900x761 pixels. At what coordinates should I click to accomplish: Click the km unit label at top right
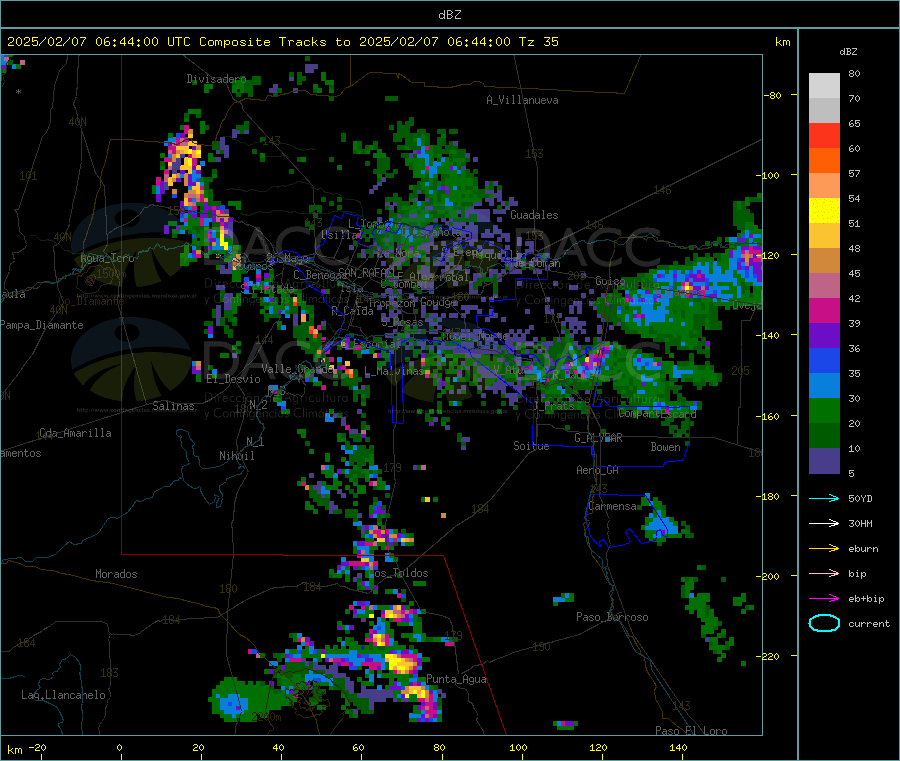pos(782,42)
